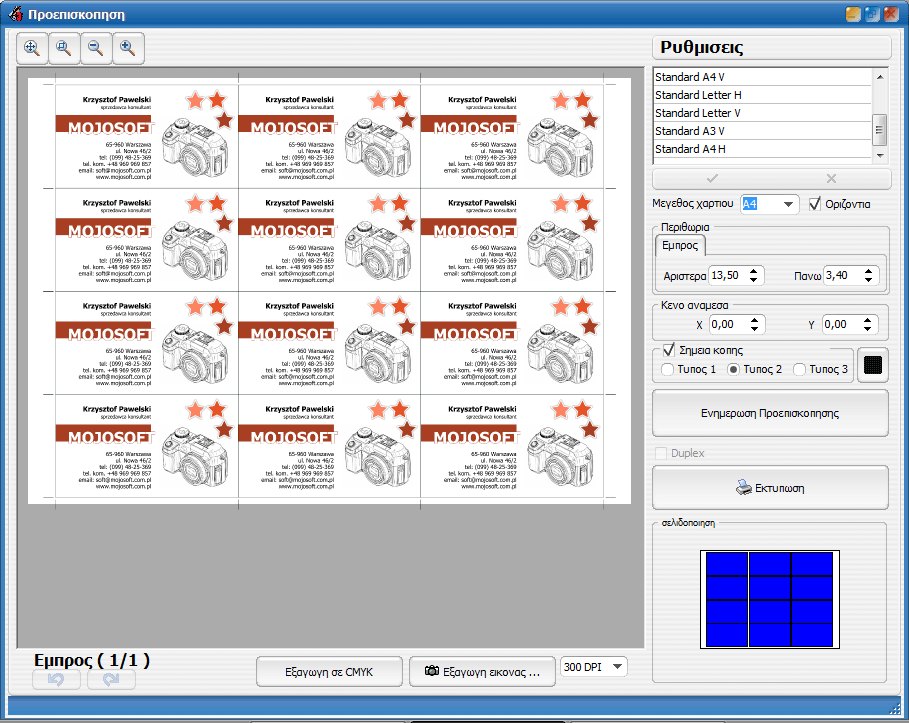
Task: Click the Αριστερα 13,50 input field
Action: [727, 275]
